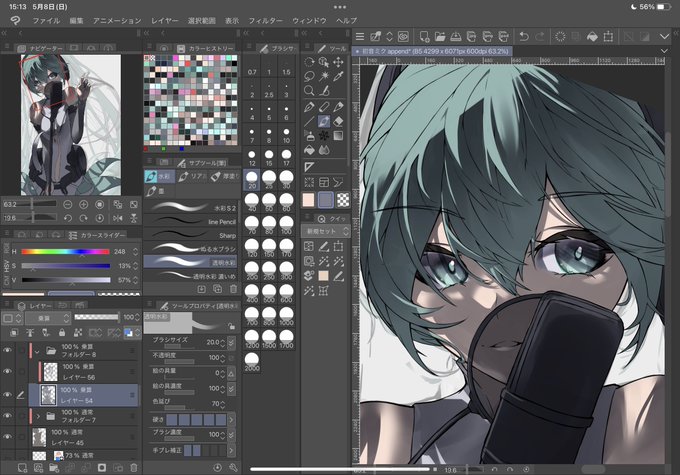
Task: Open the File menu
Action: [46, 20]
